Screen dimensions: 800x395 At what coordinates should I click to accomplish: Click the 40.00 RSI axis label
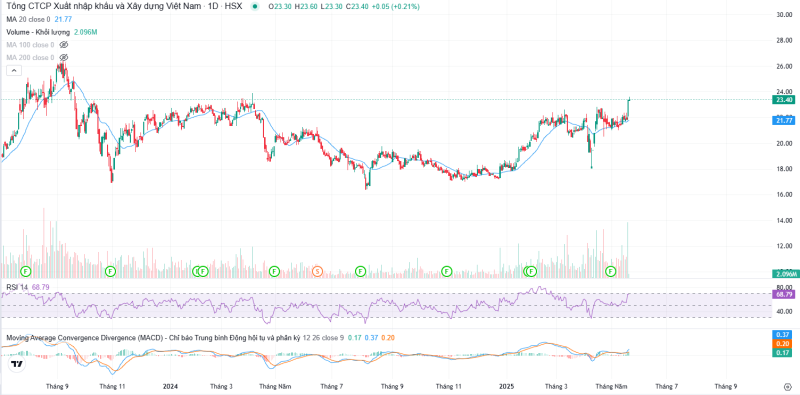[784, 311]
